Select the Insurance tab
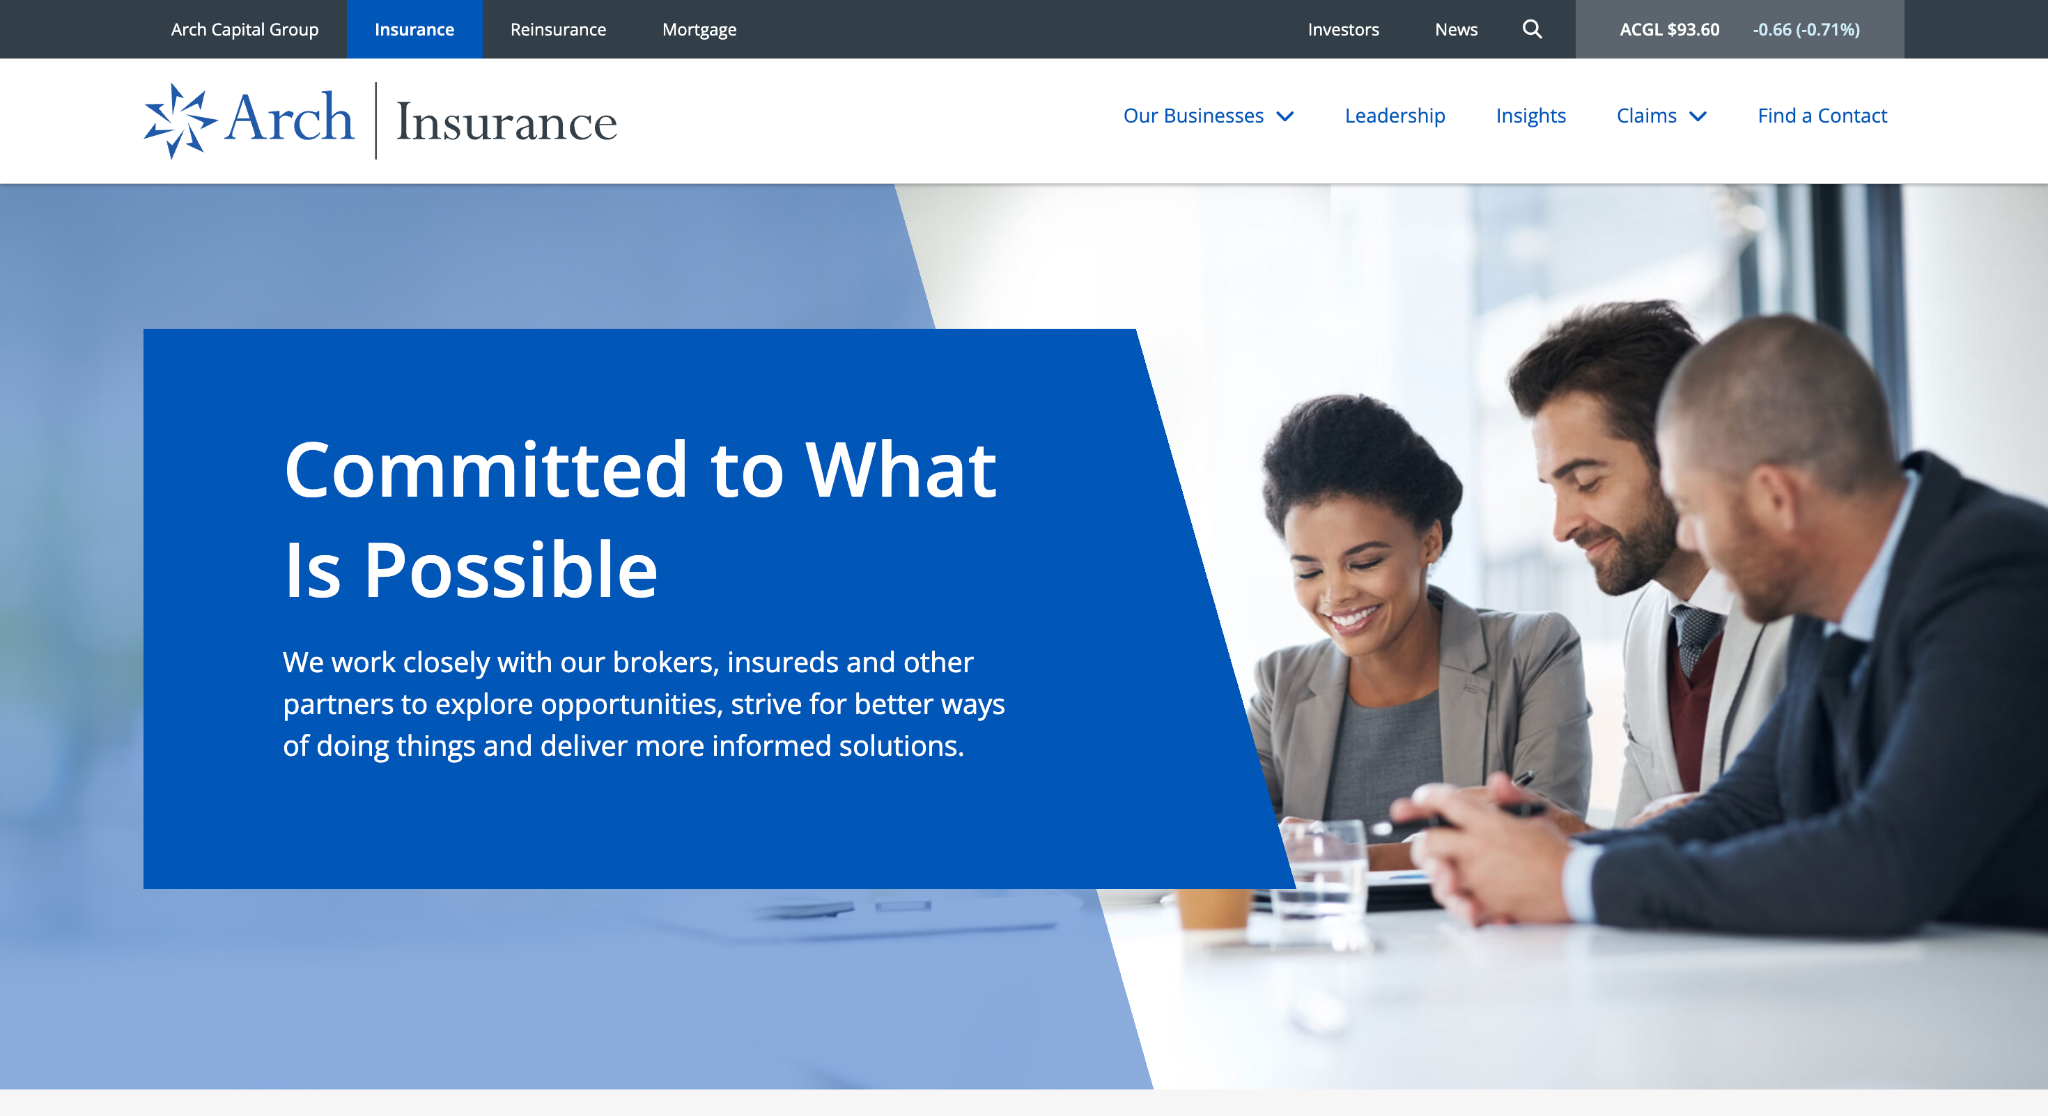The image size is (2048, 1116). click(414, 29)
